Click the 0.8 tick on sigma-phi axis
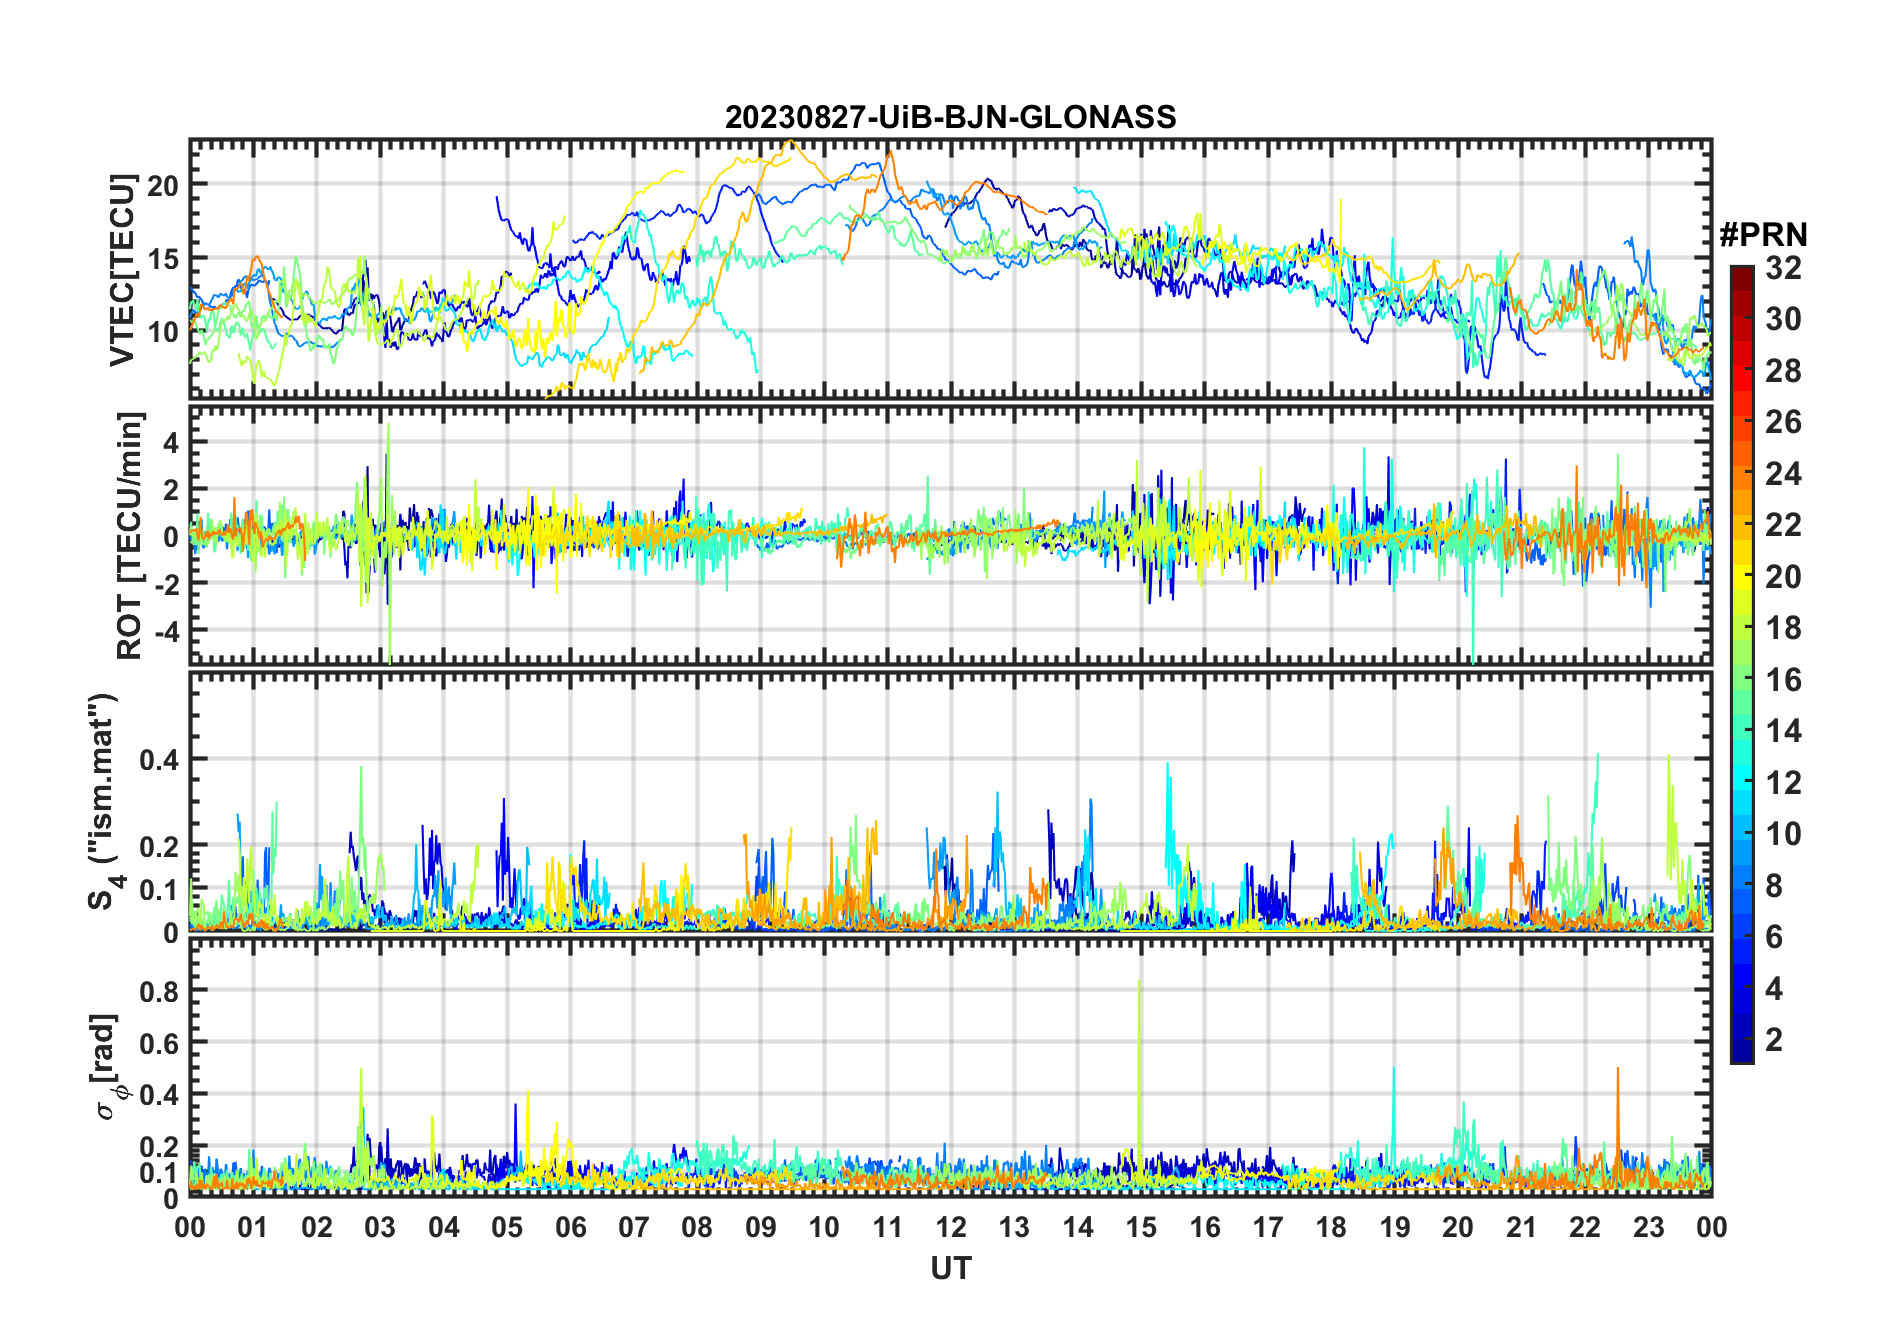The image size is (1902, 1330). tap(159, 991)
